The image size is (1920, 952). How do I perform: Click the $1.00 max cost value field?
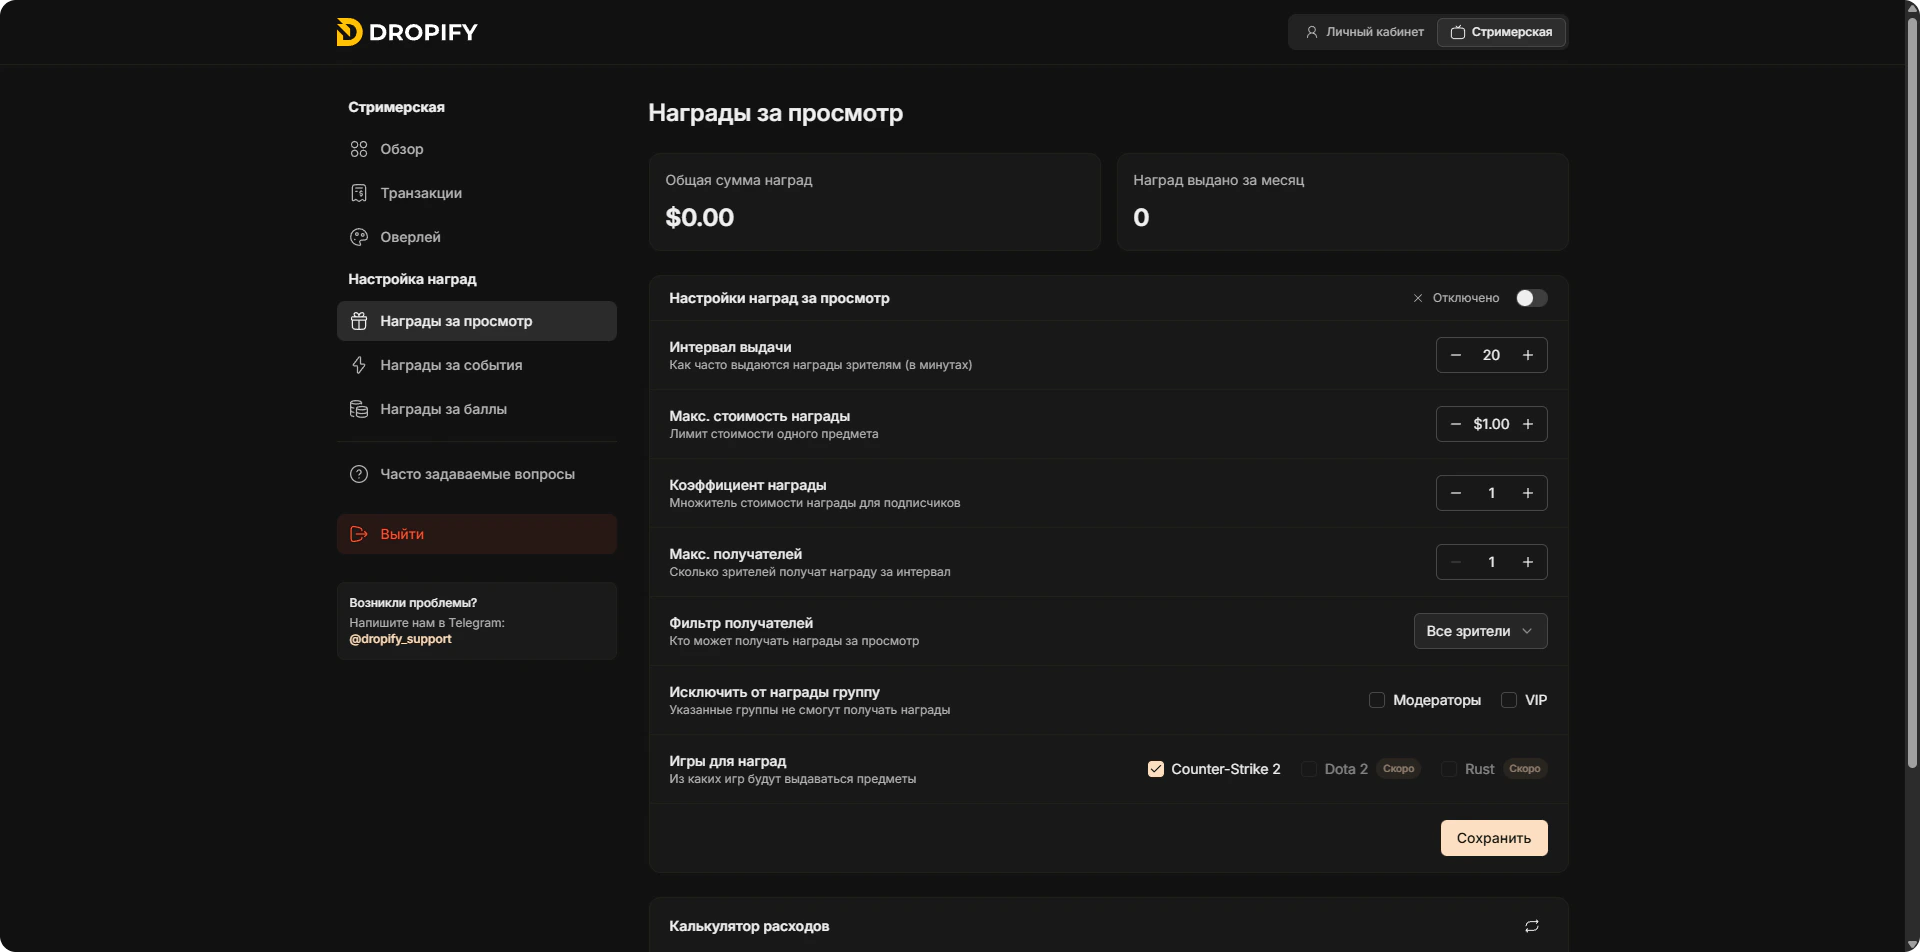[x=1491, y=424]
